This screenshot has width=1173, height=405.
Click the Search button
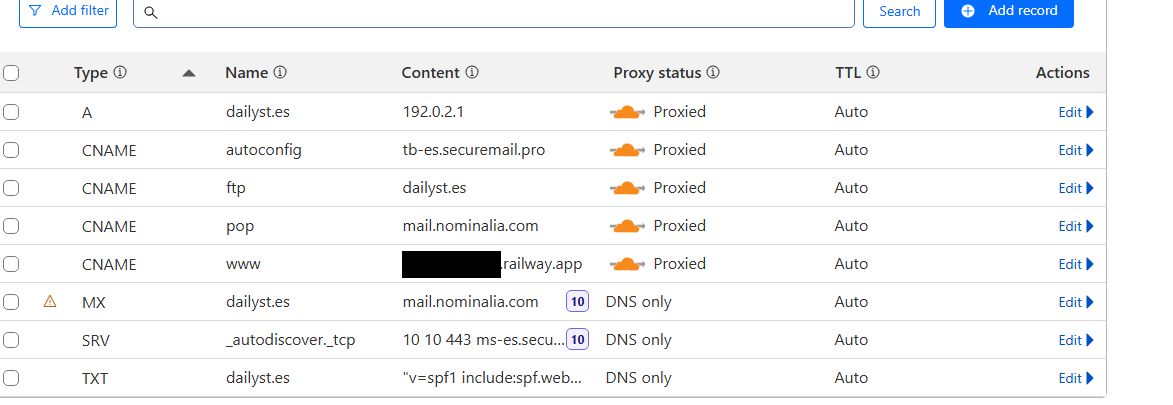coord(899,12)
